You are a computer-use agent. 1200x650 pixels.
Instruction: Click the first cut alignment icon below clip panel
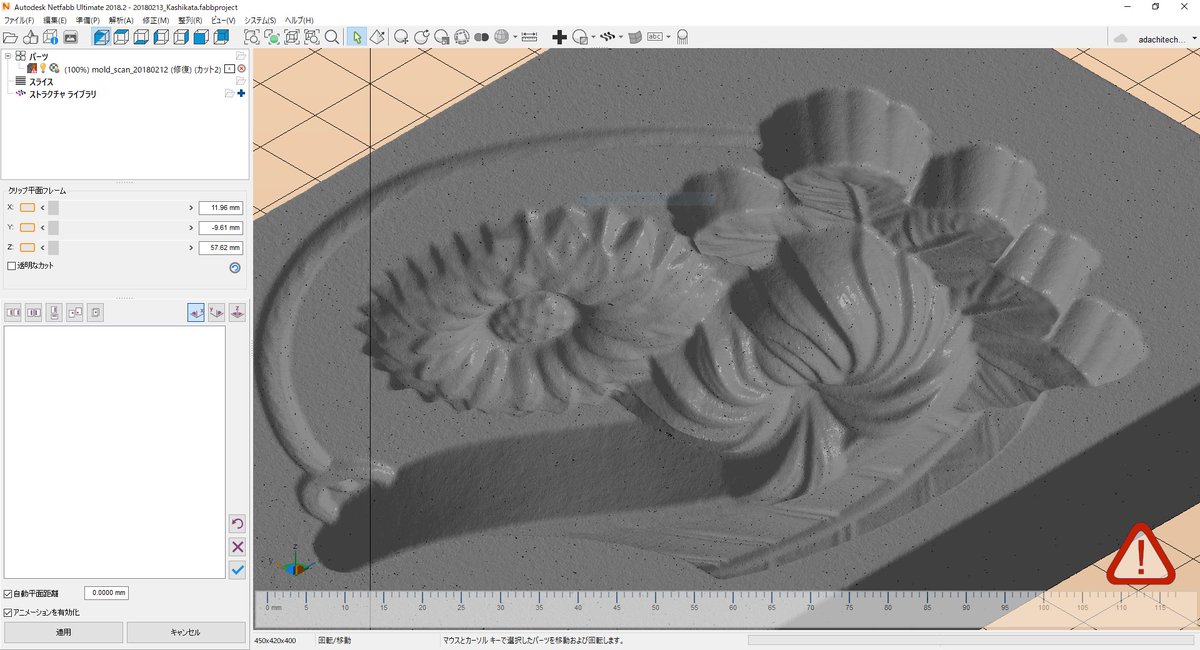click(x=13, y=313)
